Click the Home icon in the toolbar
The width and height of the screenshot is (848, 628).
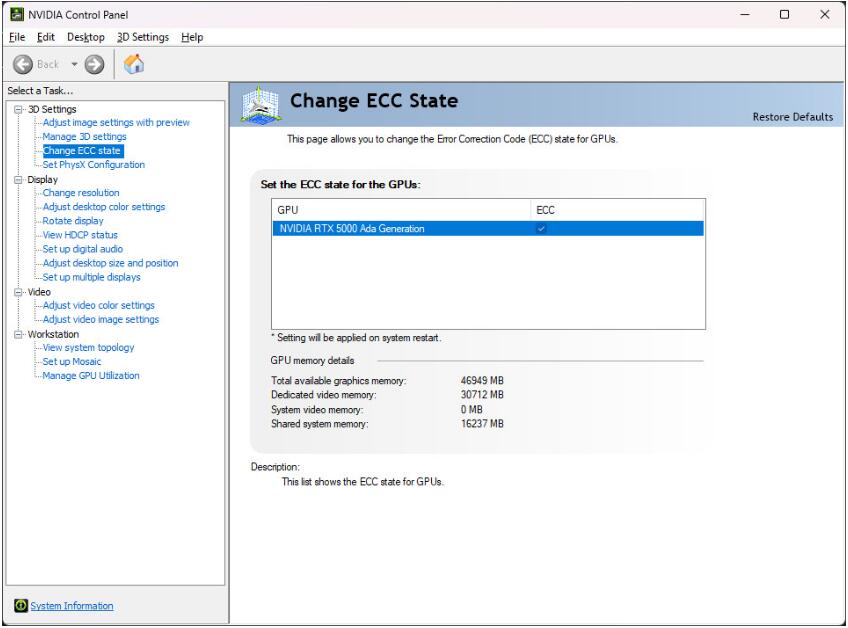tap(135, 63)
